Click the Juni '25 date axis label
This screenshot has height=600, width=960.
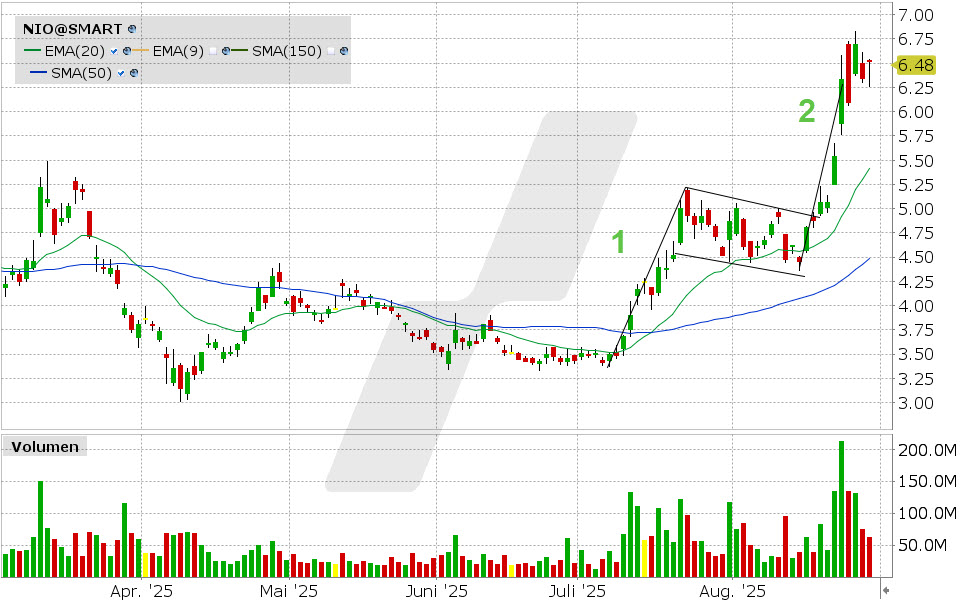click(x=437, y=591)
